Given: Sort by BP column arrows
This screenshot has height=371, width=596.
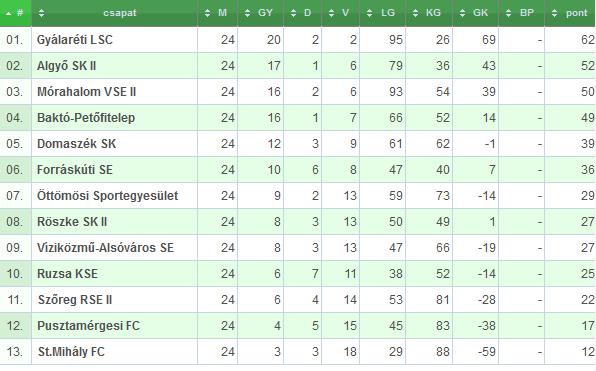Looking at the screenshot, I should click(x=508, y=13).
